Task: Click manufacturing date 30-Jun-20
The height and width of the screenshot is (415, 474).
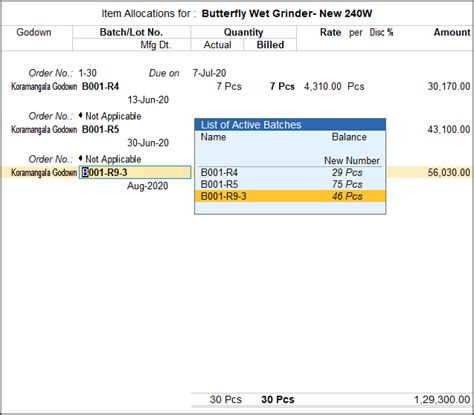Action: tap(148, 143)
